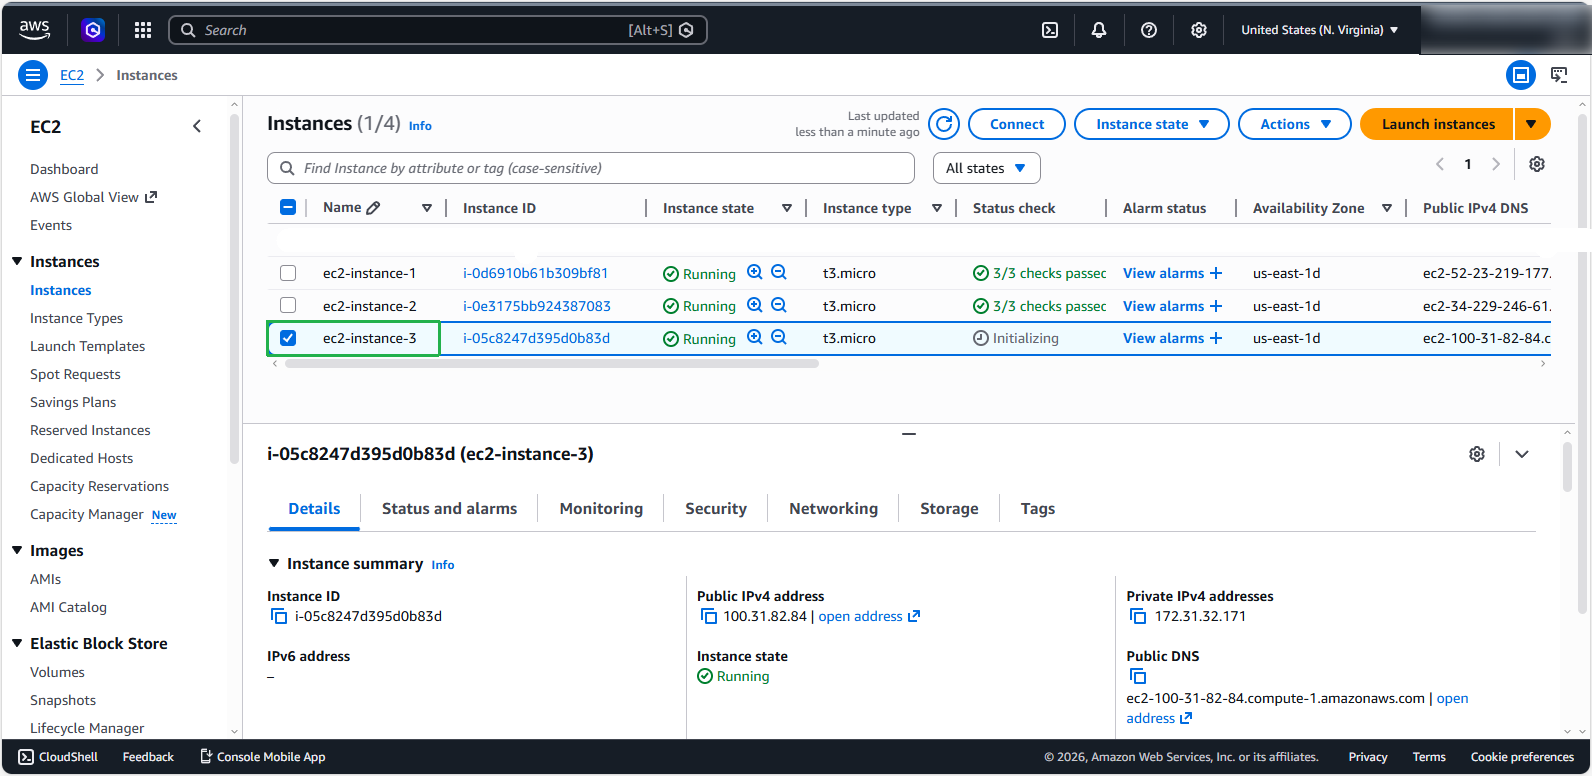This screenshot has height=776, width=1592.
Task: Toggle the split panel view icon
Action: 1521,75
